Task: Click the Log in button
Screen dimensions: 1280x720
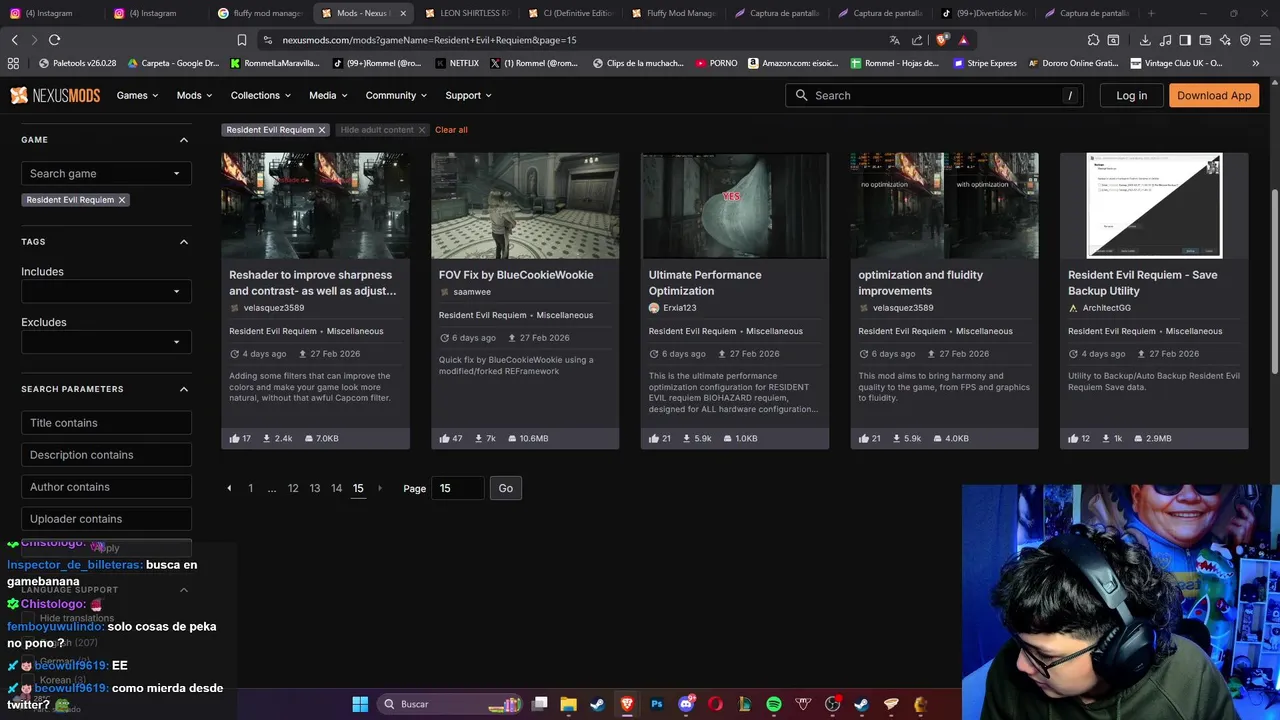Action: coord(1131,95)
